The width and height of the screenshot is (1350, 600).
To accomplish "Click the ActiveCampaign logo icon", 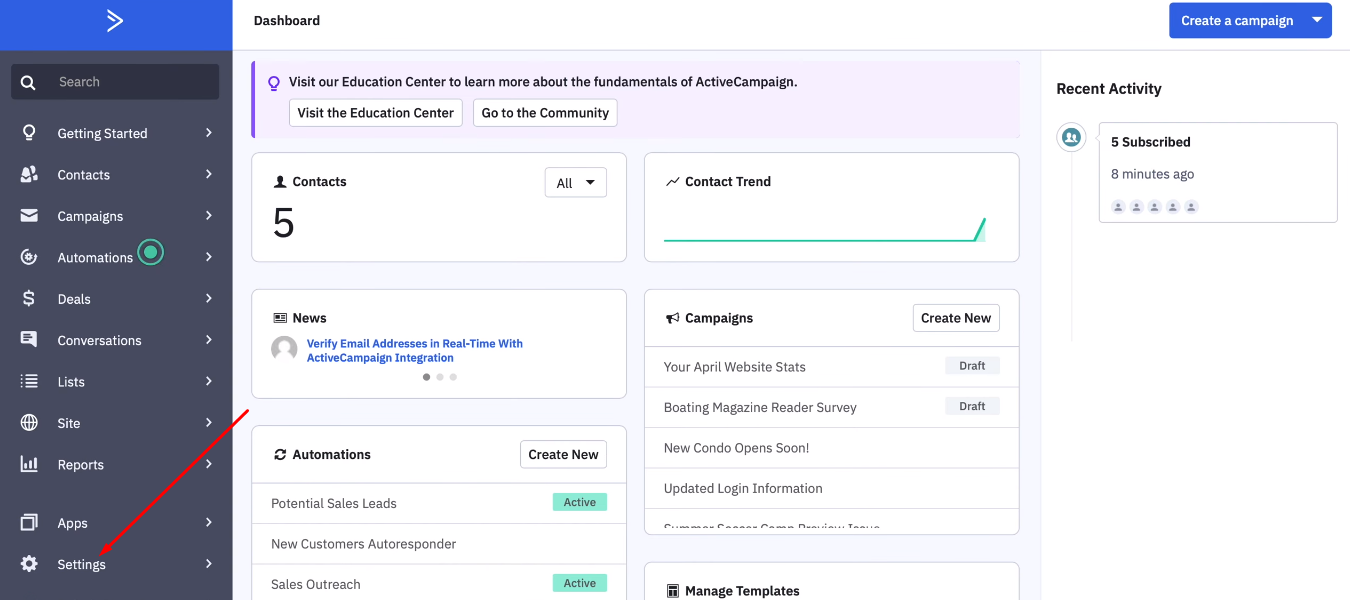I will point(115,20).
